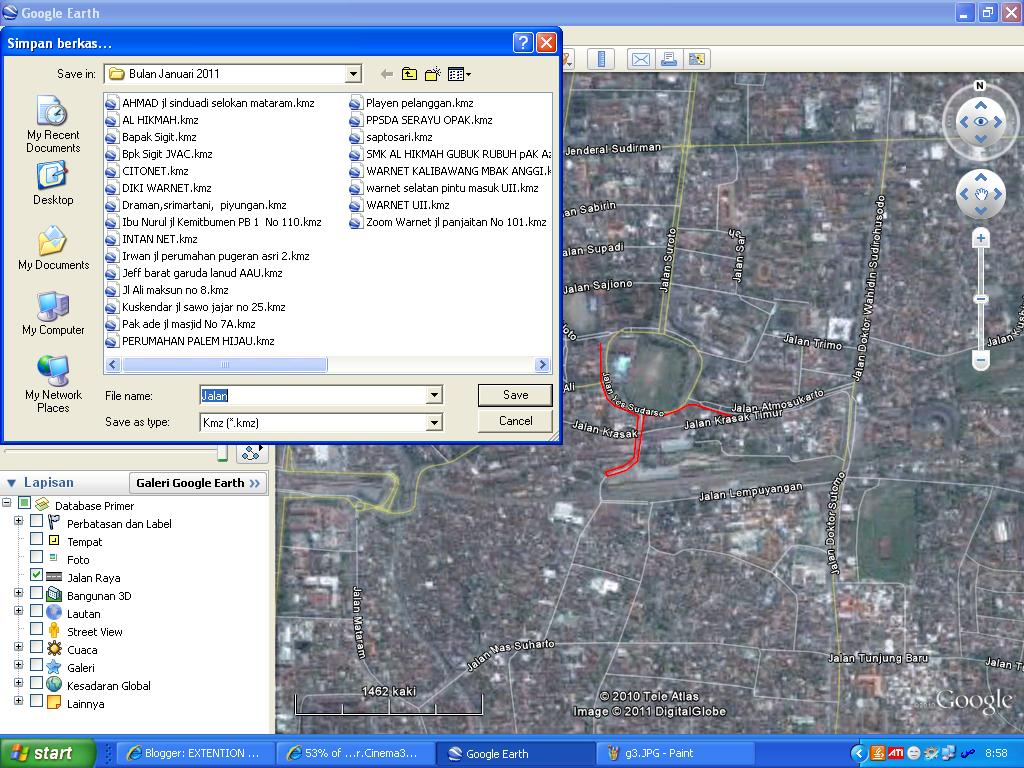The height and width of the screenshot is (768, 1024).
Task: Go back with the dialog's back arrow icon
Action: tap(387, 74)
